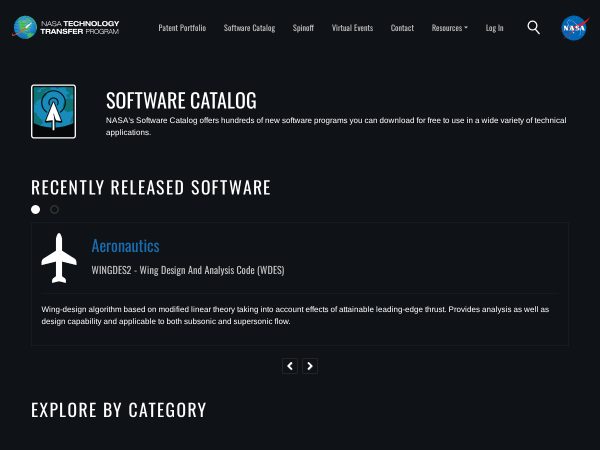Open WINGDES2 Wing Design And Analysis Code
The height and width of the screenshot is (450, 600).
(x=188, y=270)
